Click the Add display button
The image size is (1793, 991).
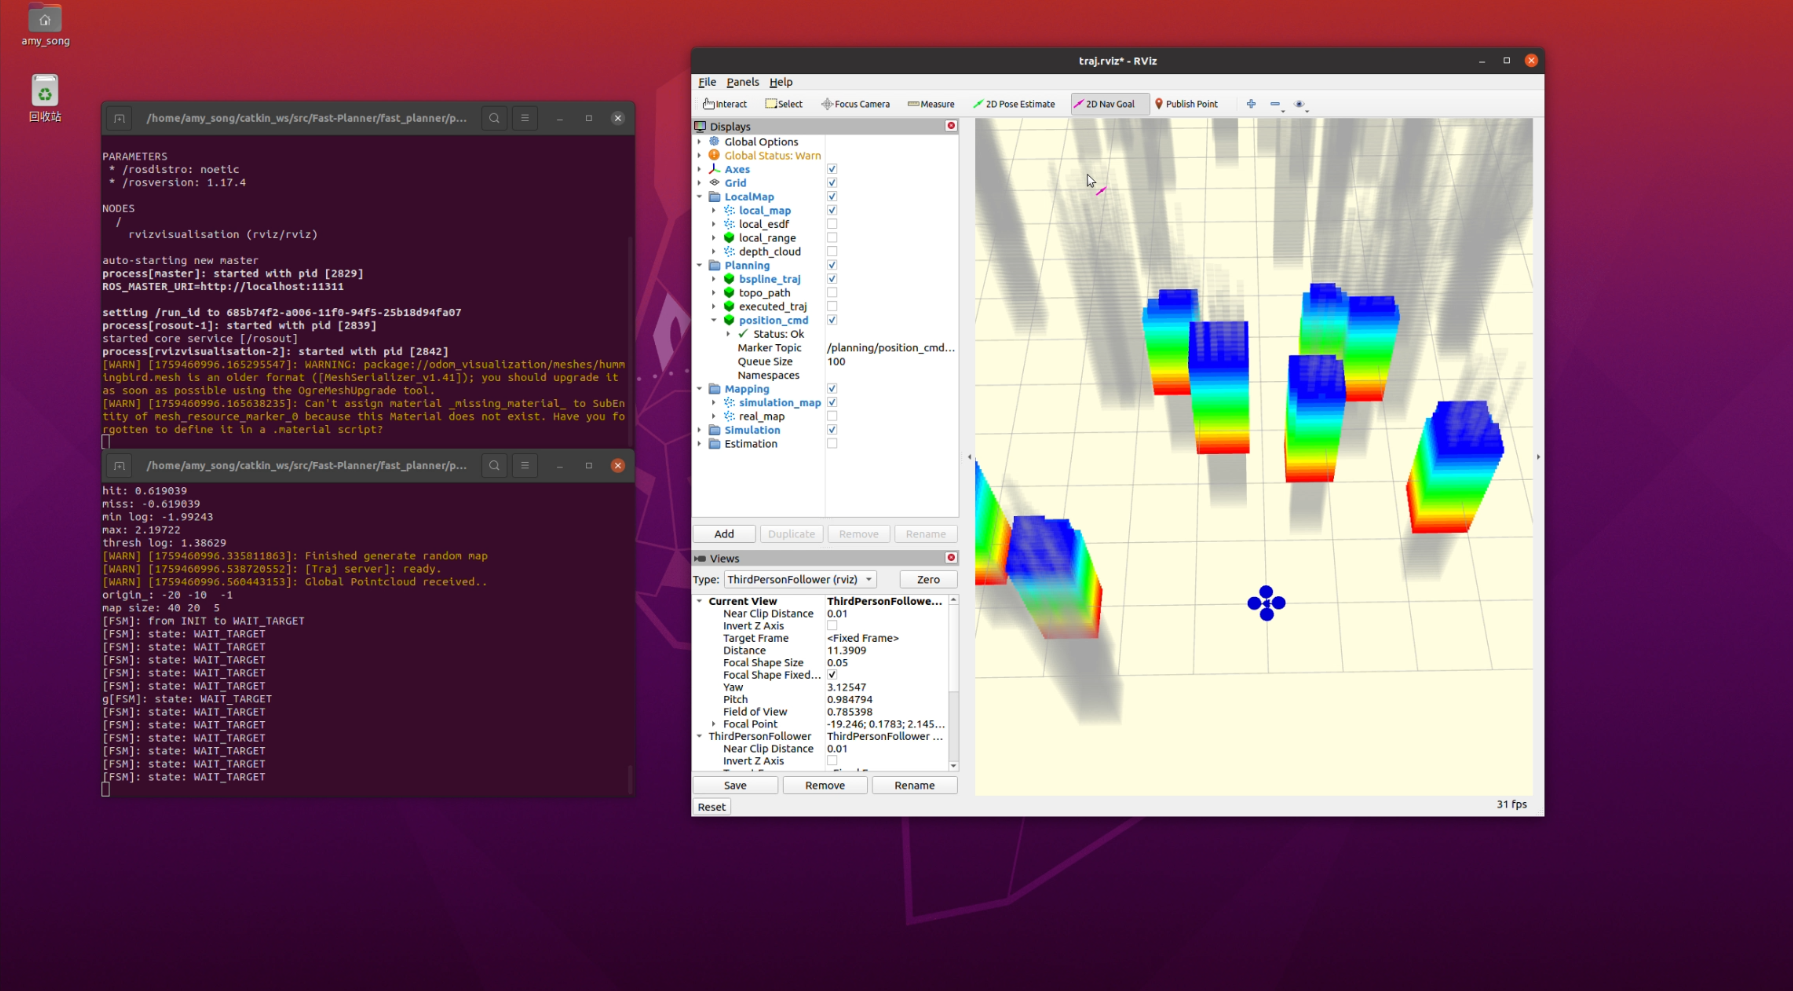click(x=724, y=534)
